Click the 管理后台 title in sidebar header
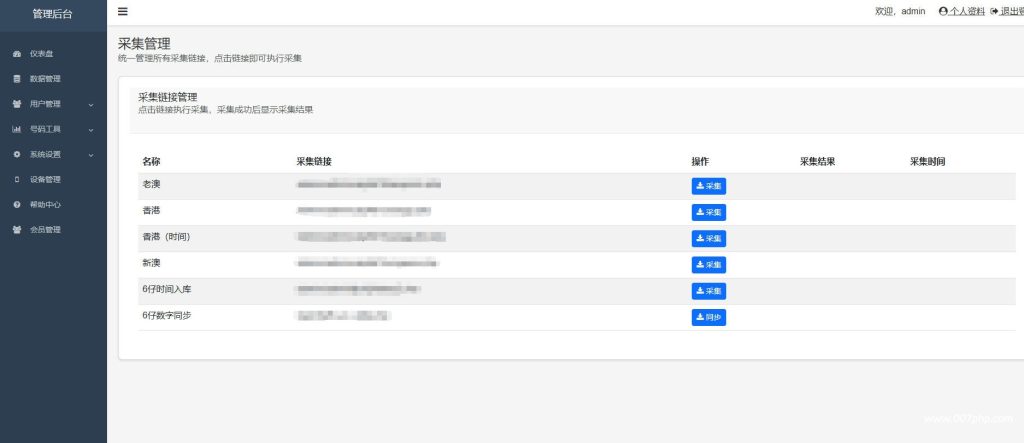This screenshot has height=443, width=1024. [x=53, y=14]
